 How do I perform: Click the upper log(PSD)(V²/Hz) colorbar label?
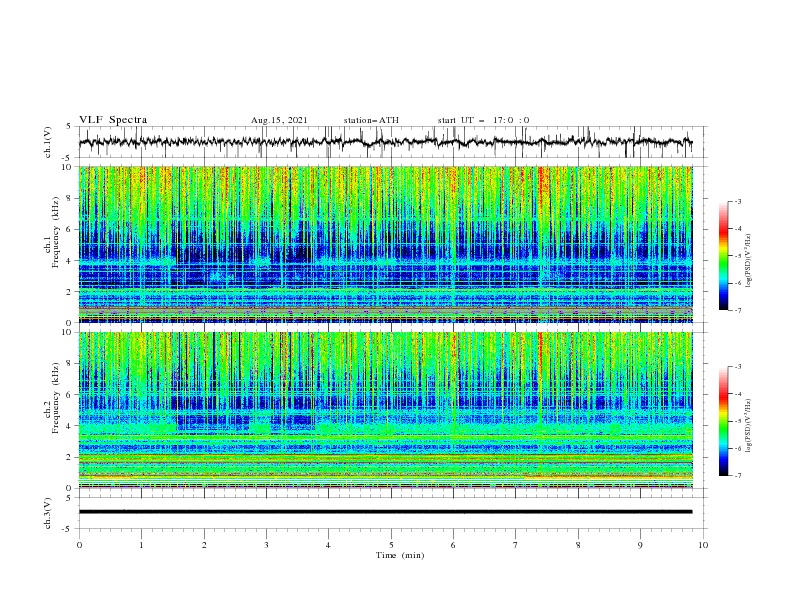pyautogui.click(x=748, y=261)
